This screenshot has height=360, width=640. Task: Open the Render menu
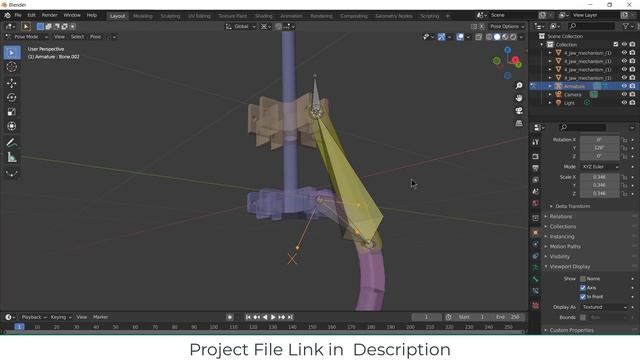[50, 15]
